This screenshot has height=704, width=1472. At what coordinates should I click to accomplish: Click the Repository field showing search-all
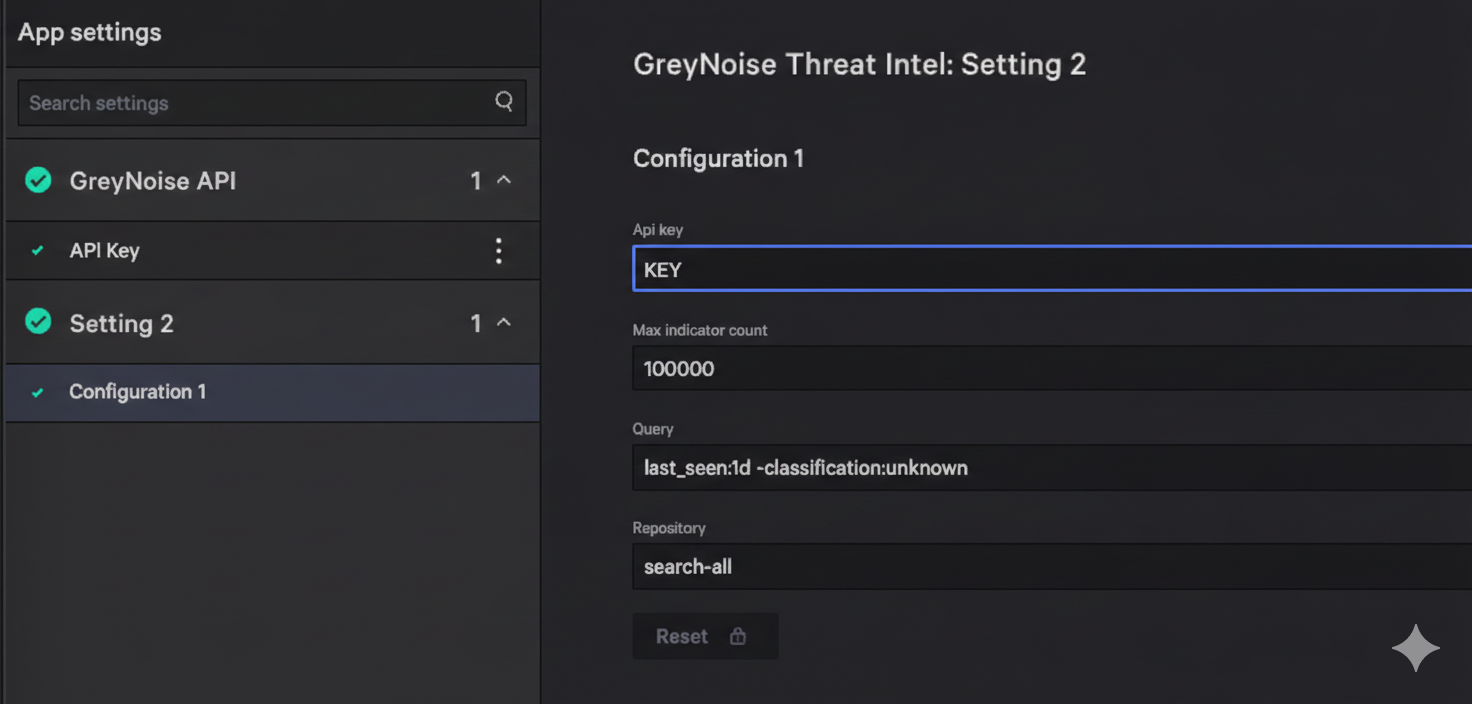[x=1050, y=567]
